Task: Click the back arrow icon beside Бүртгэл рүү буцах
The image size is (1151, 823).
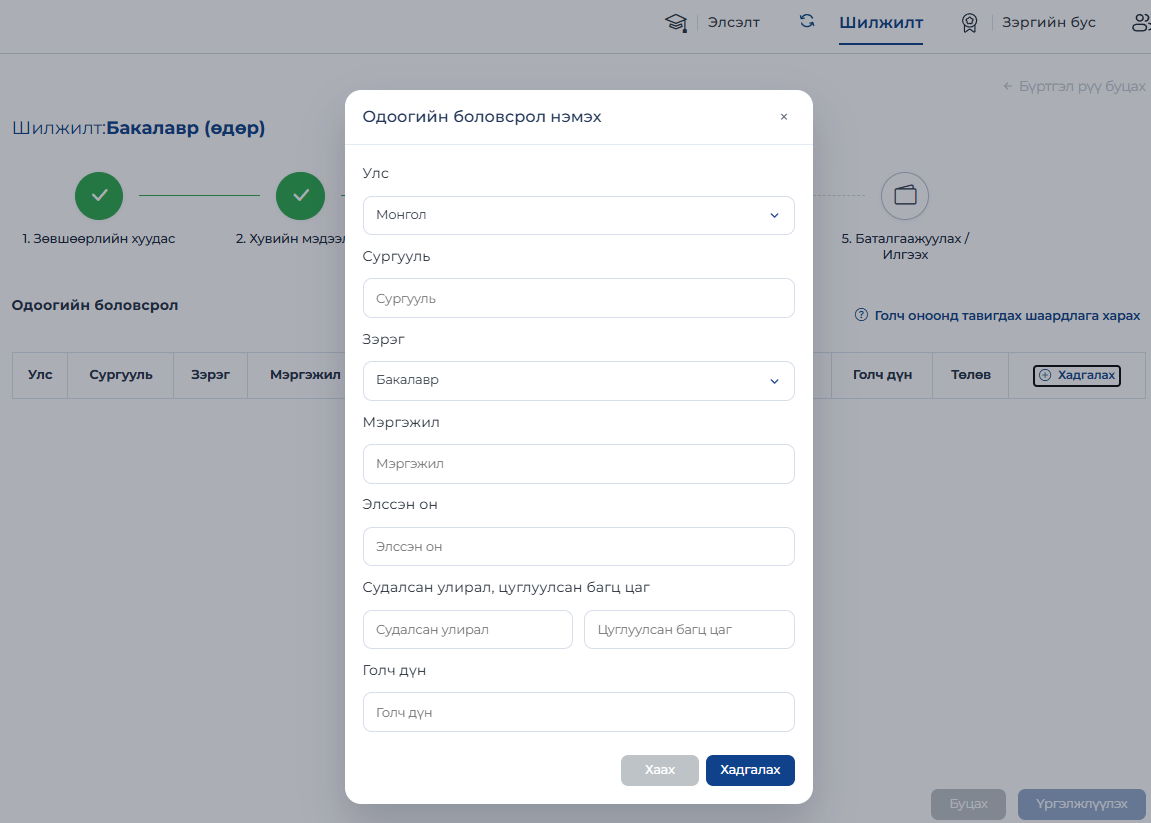Action: point(1008,87)
